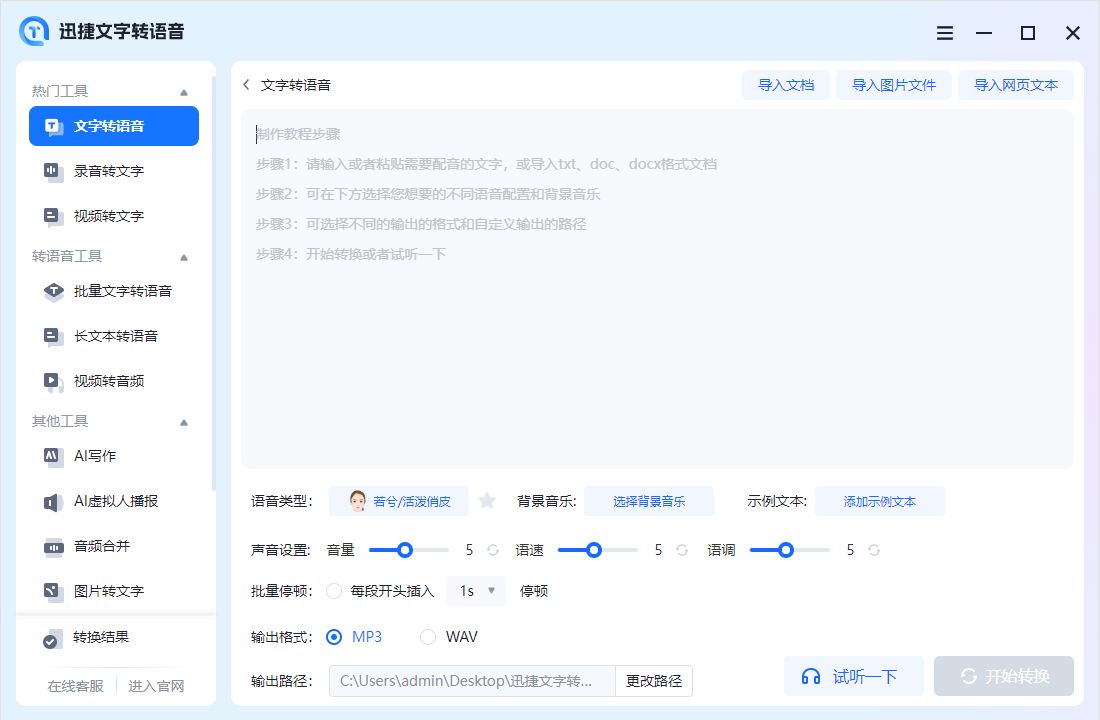Open 进入官网 link
Screen dimensions: 1100x720
pos(156,686)
